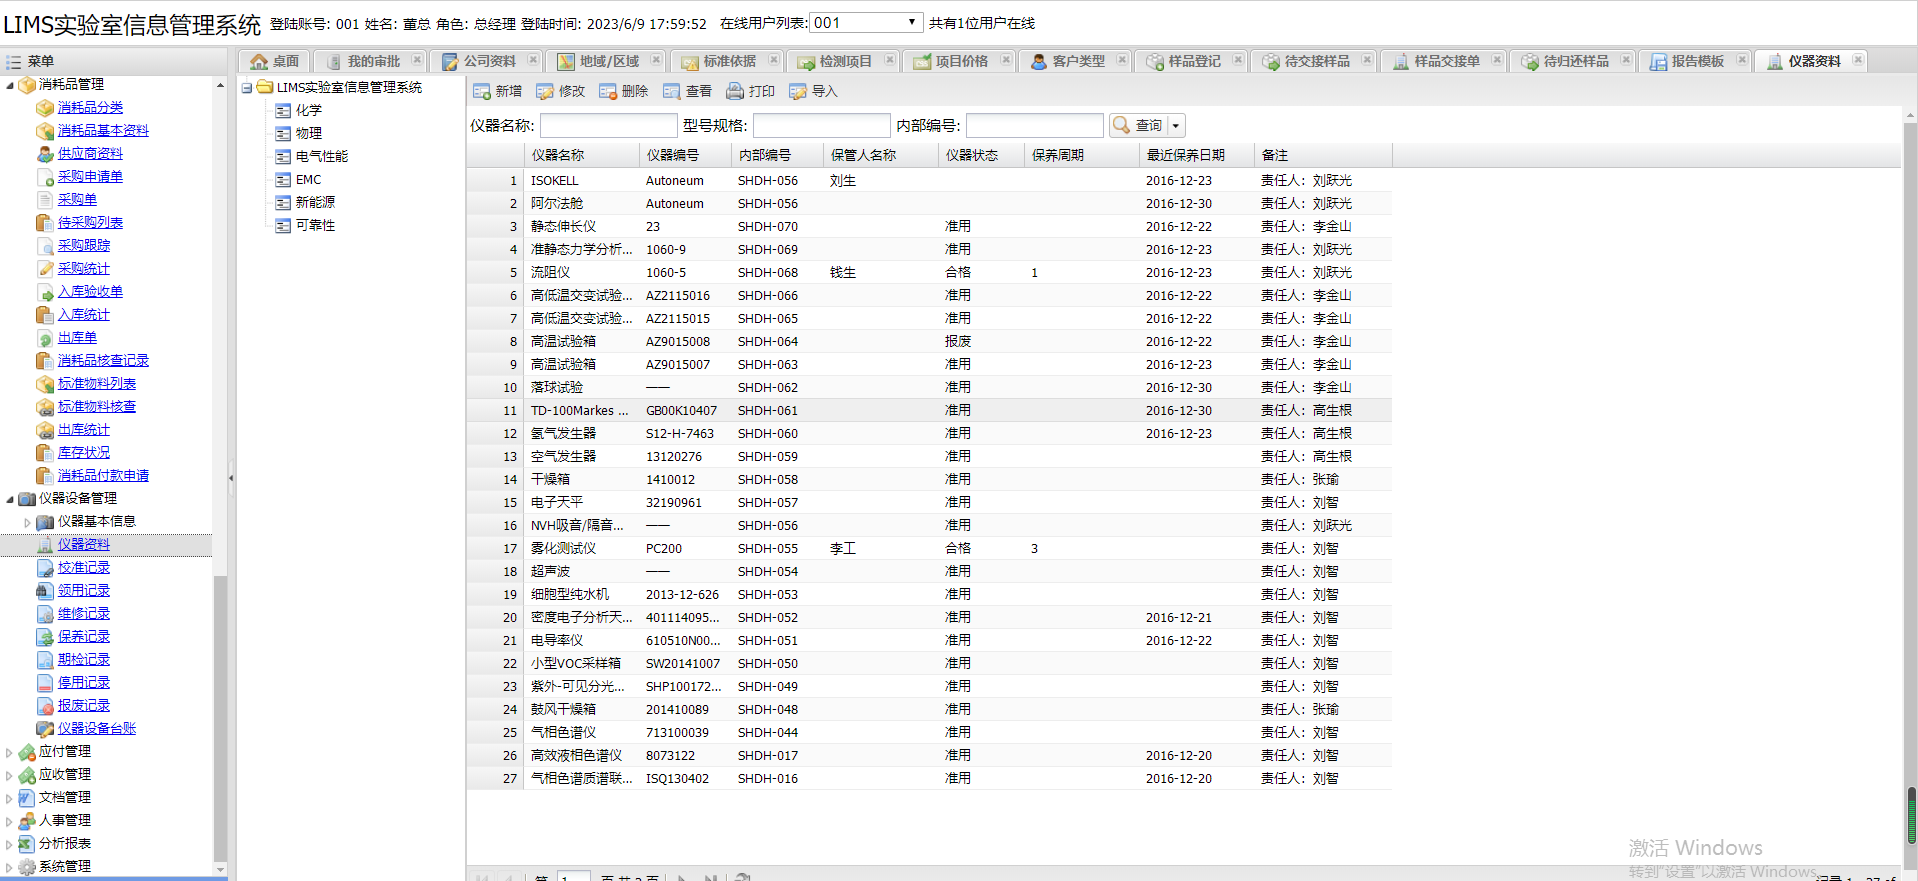Click the 消耗品付款申请 icon entry
The image size is (1918, 881).
[45, 476]
